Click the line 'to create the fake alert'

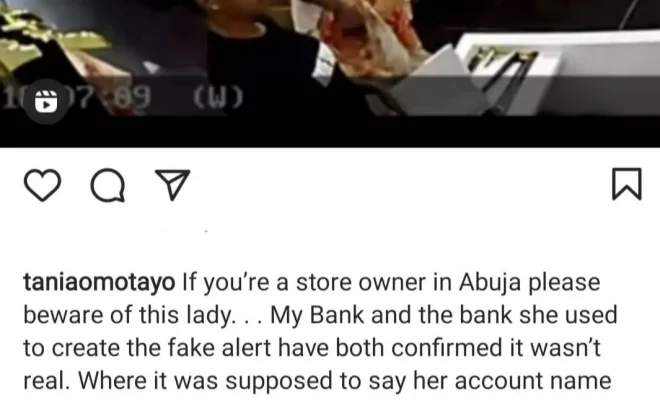312,348
